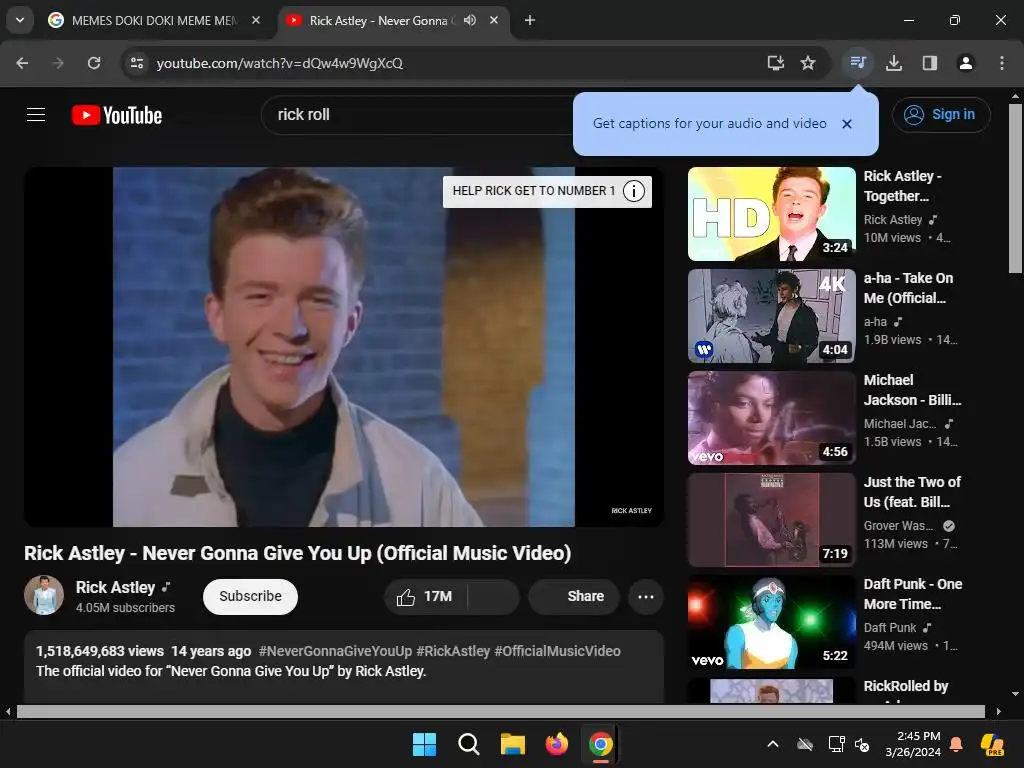Open Chrome downloads icon
The height and width of the screenshot is (768, 1024).
tap(894, 63)
